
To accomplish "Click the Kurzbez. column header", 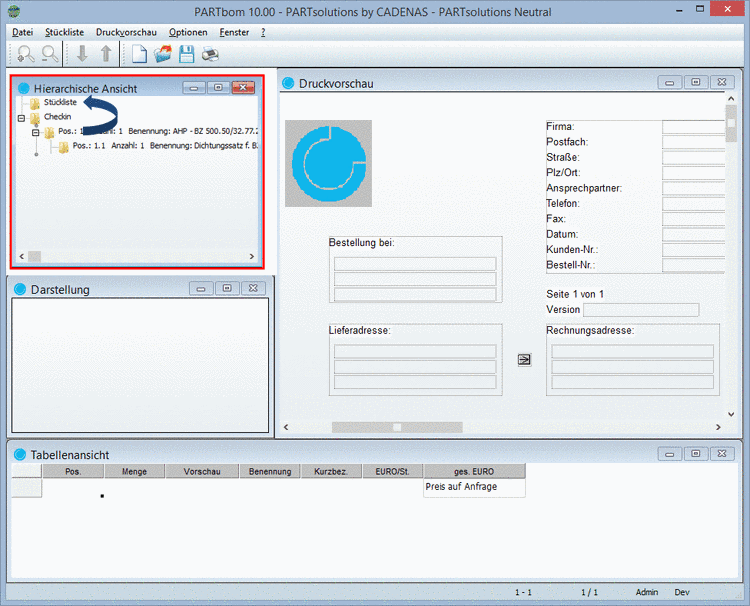I will (x=331, y=471).
